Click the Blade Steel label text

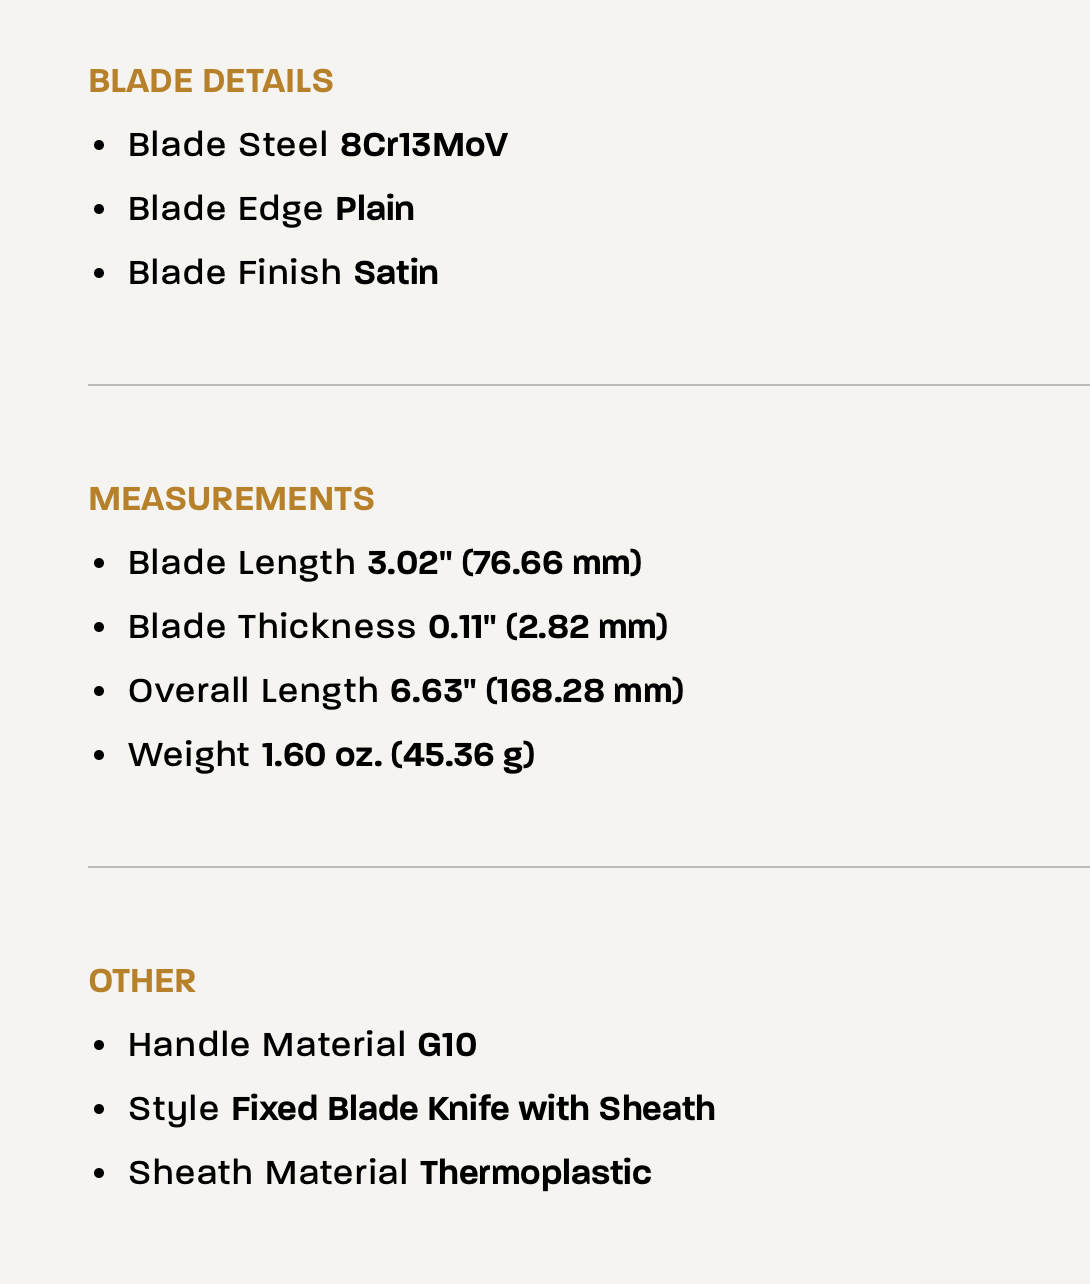[x=228, y=145]
